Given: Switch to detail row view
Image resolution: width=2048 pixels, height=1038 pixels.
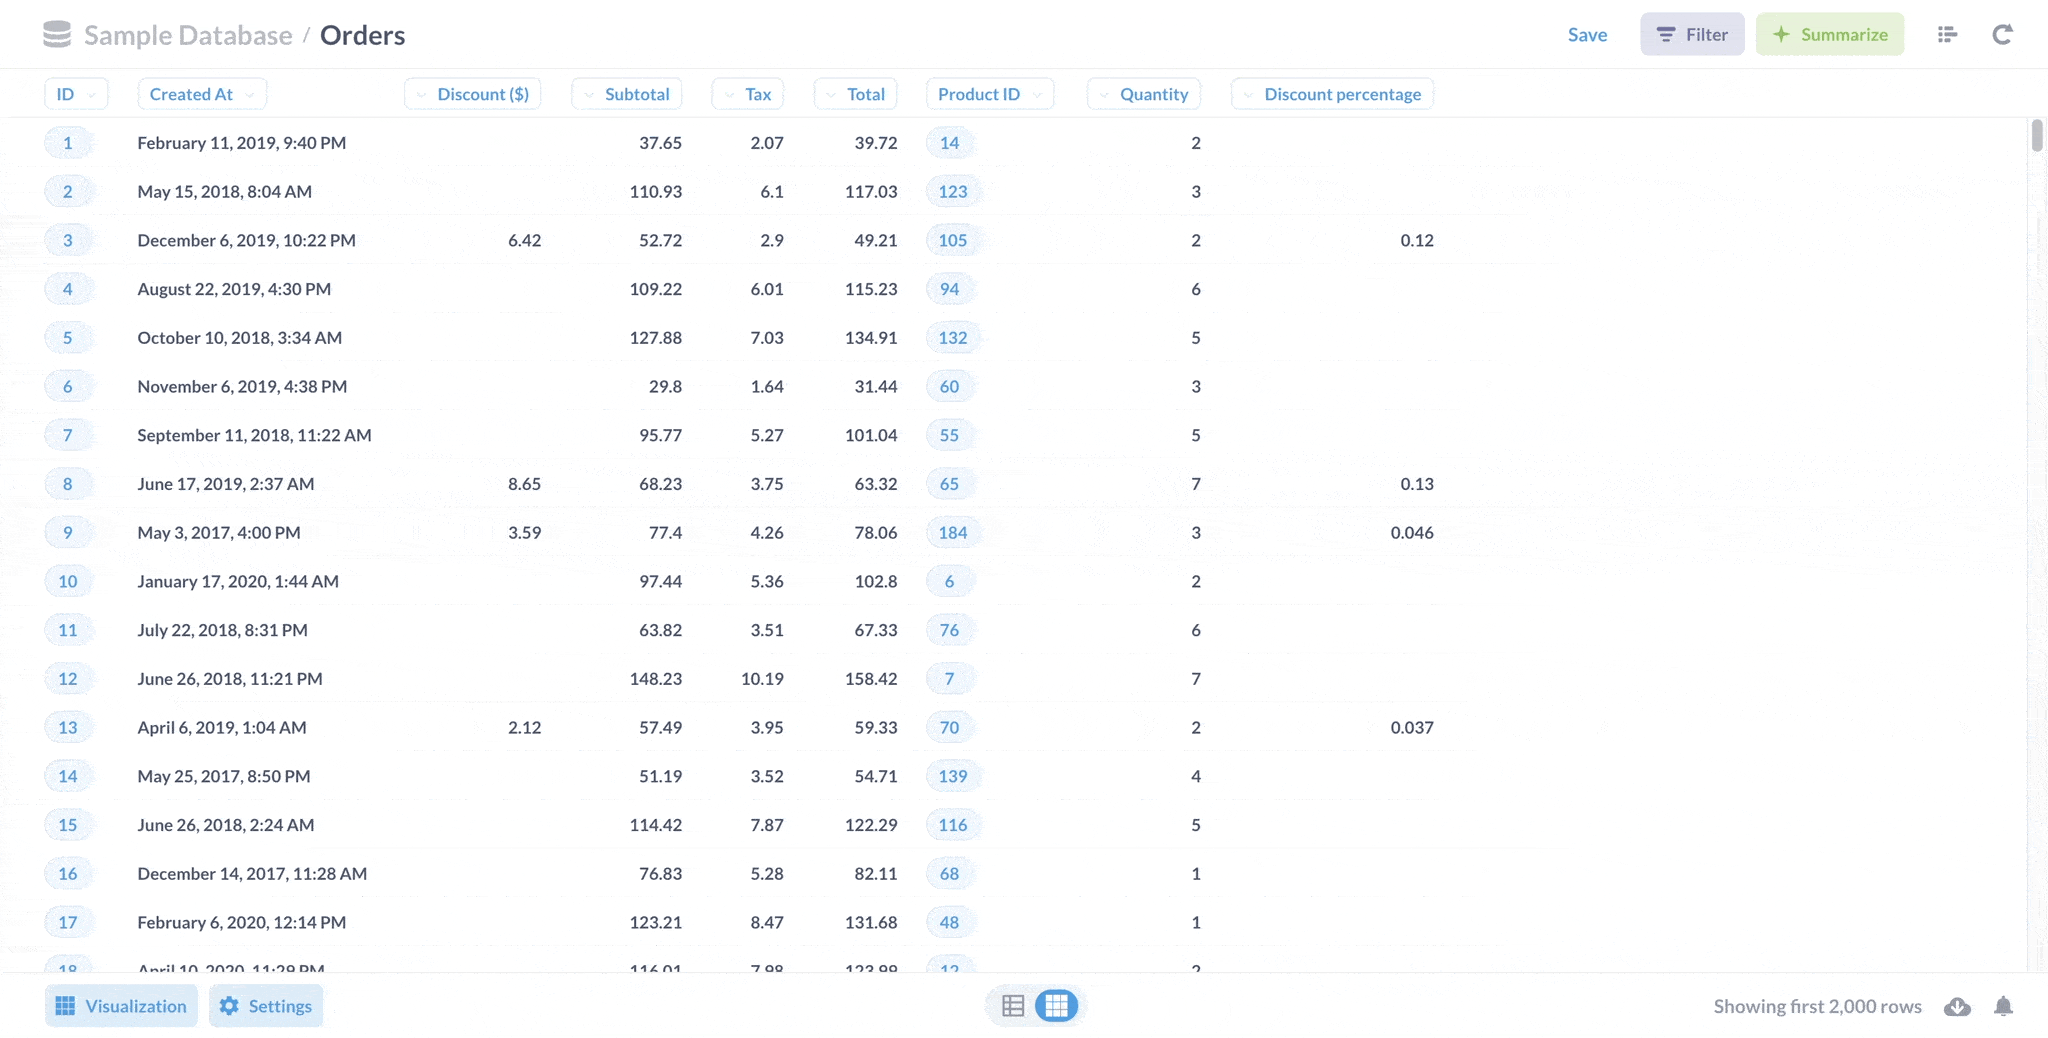Looking at the screenshot, I should 1014,1006.
